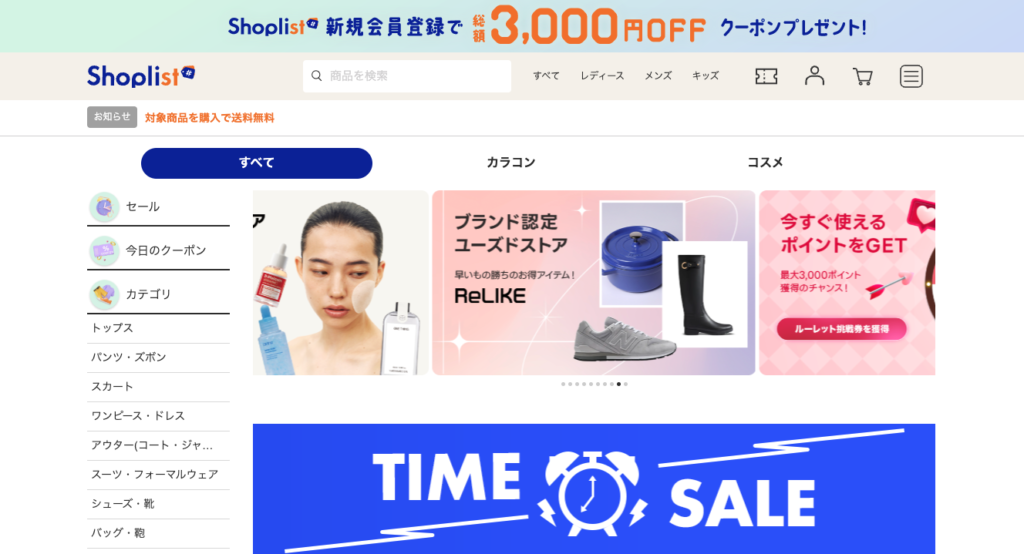Select the セール clock icon
Viewport: 1024px width, 554px height.
pyautogui.click(x=104, y=207)
